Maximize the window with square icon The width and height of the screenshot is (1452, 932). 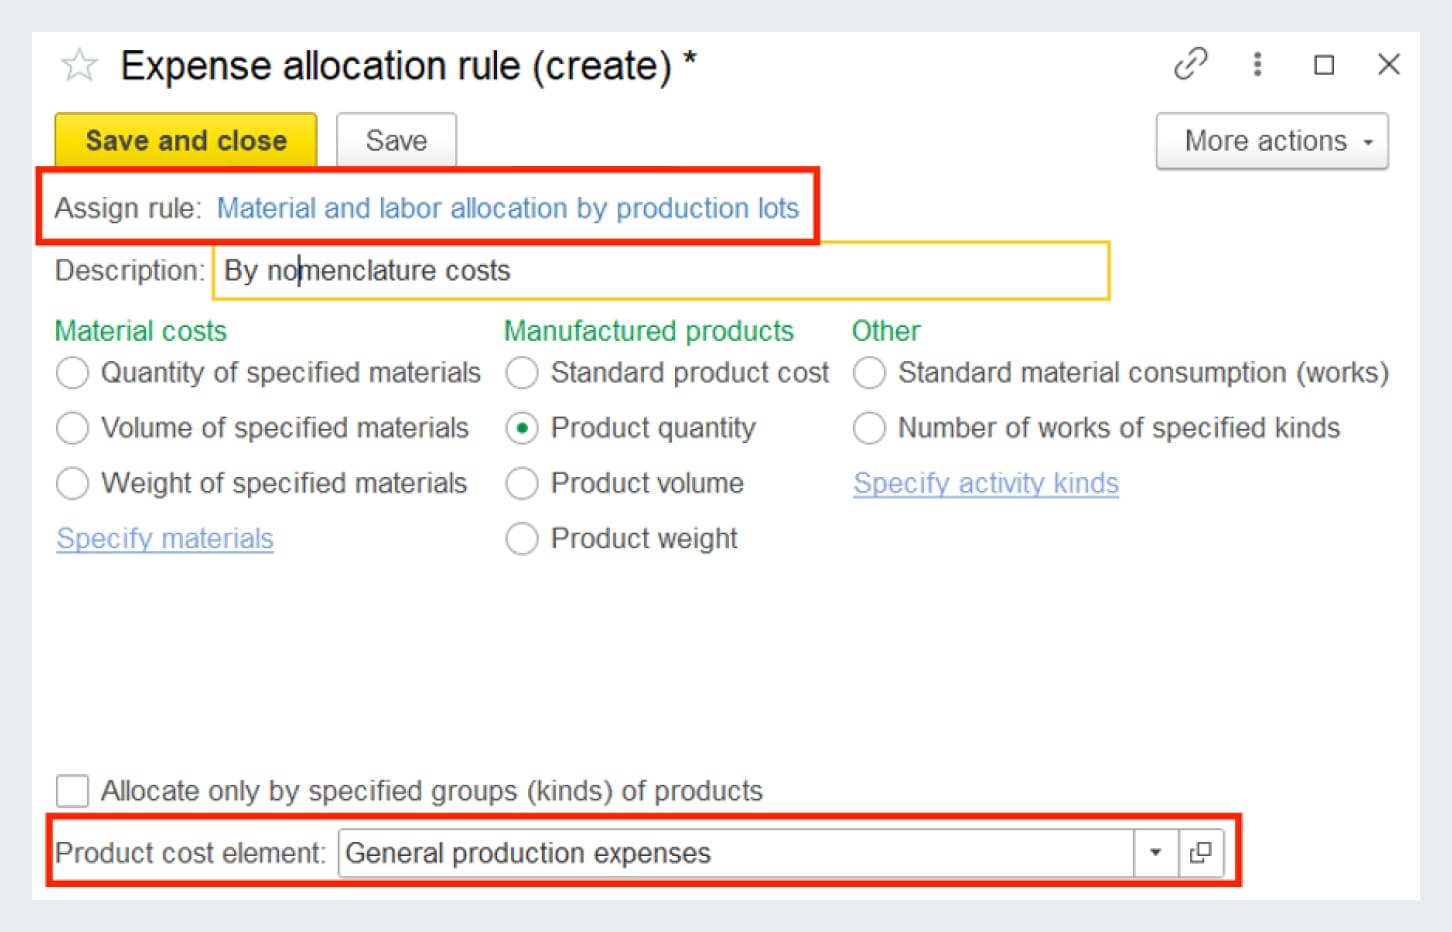coord(1323,65)
